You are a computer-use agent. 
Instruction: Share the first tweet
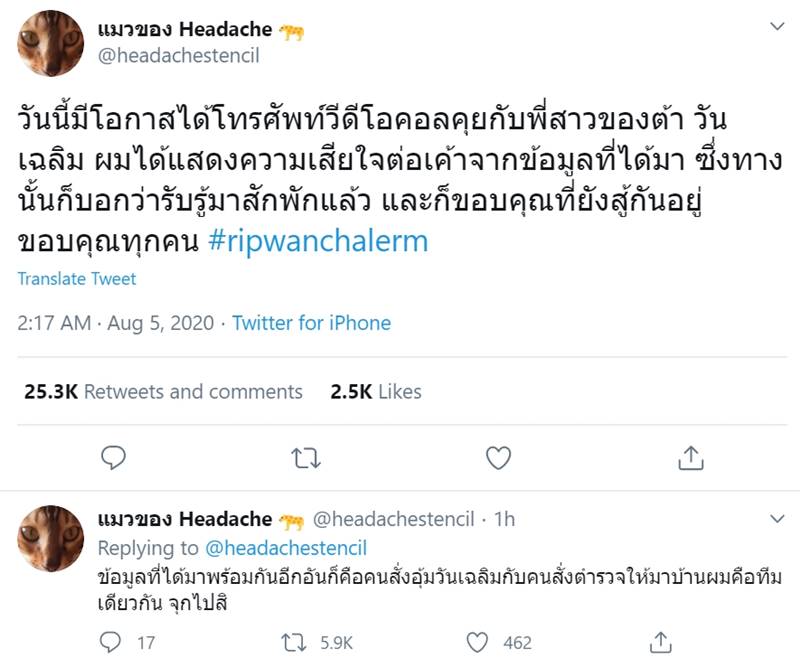[688, 458]
